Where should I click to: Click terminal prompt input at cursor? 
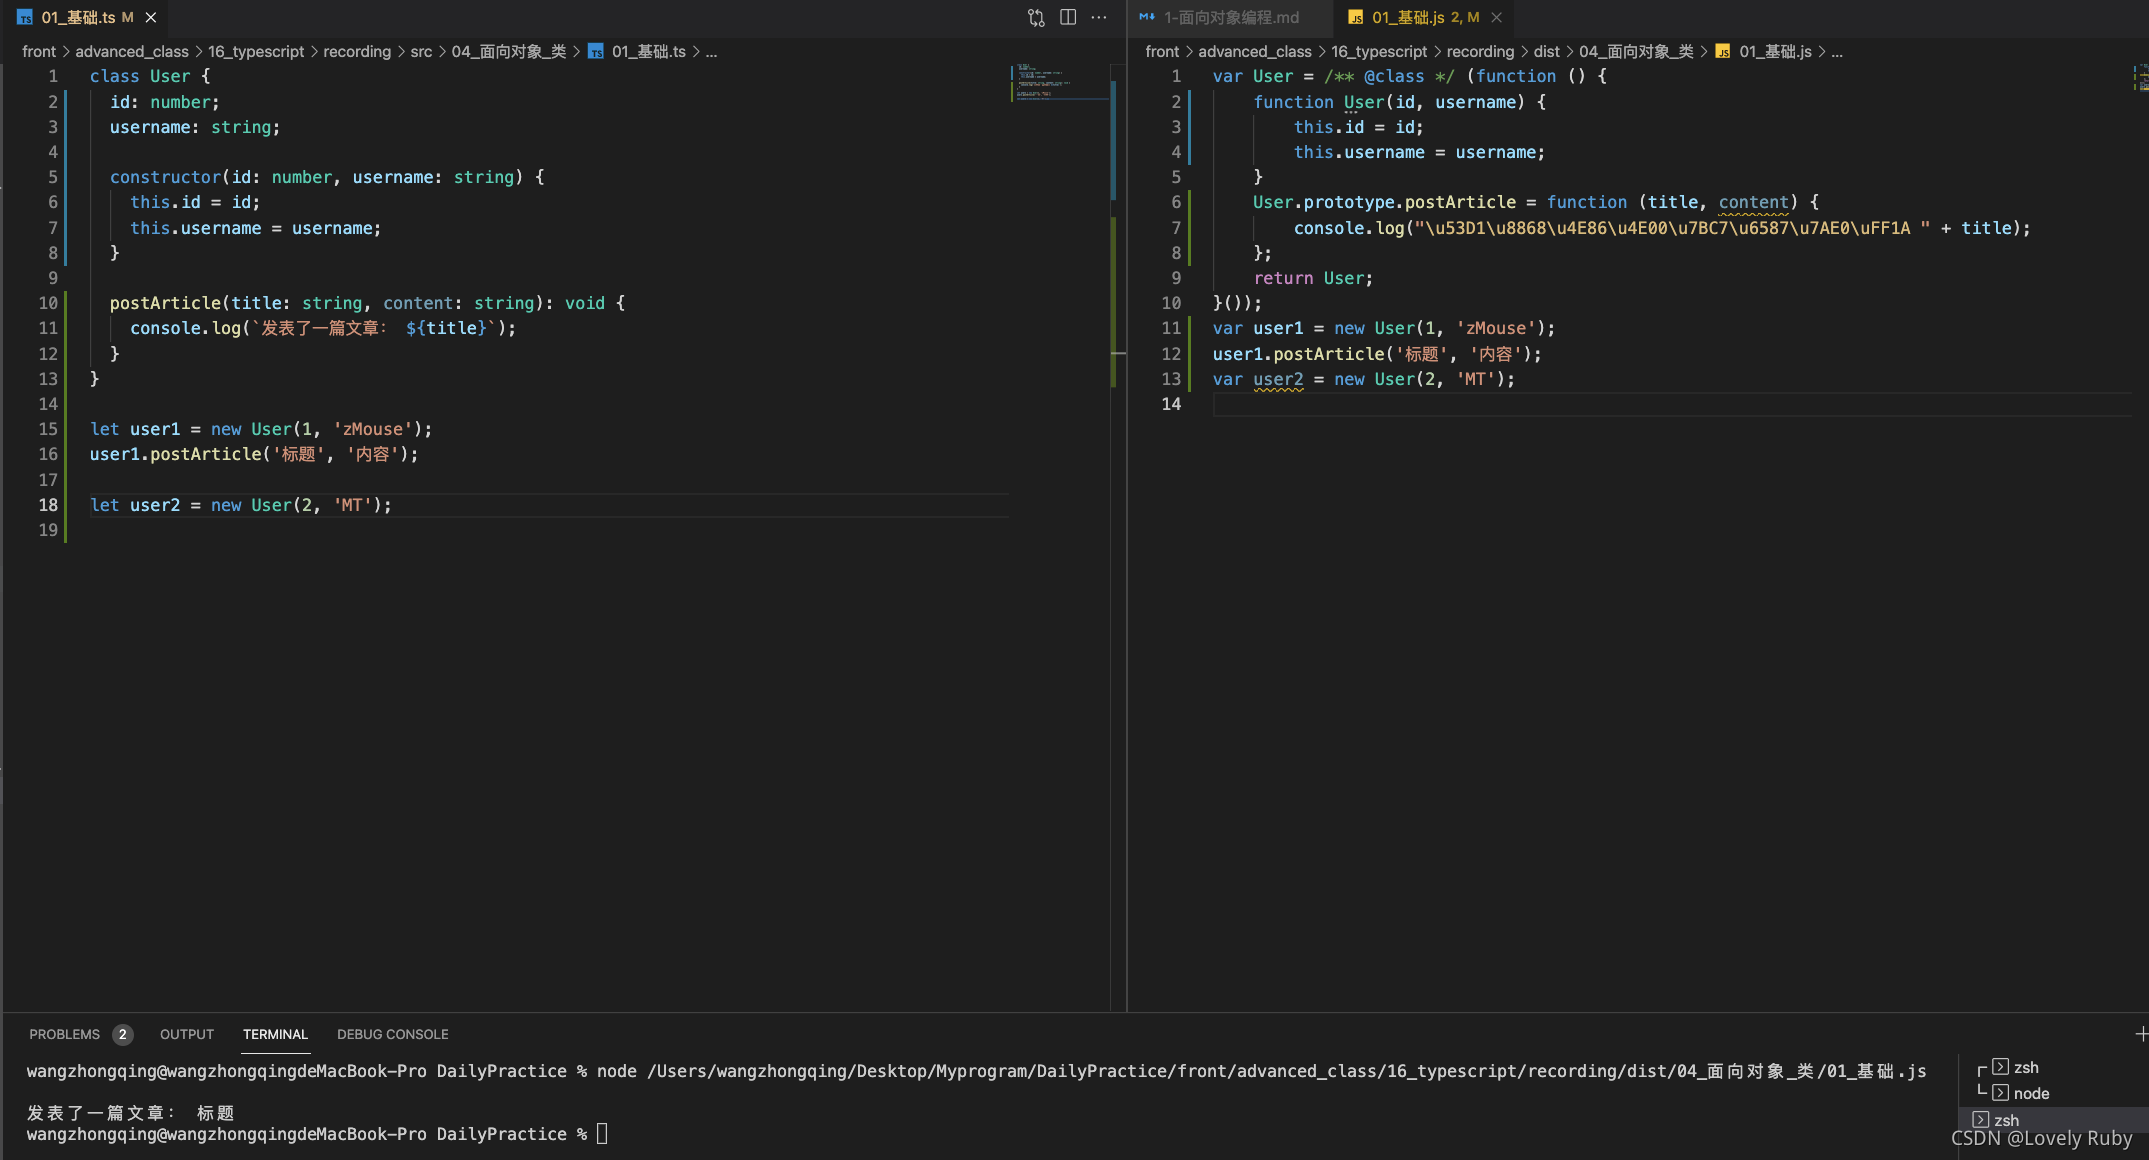coord(602,1134)
